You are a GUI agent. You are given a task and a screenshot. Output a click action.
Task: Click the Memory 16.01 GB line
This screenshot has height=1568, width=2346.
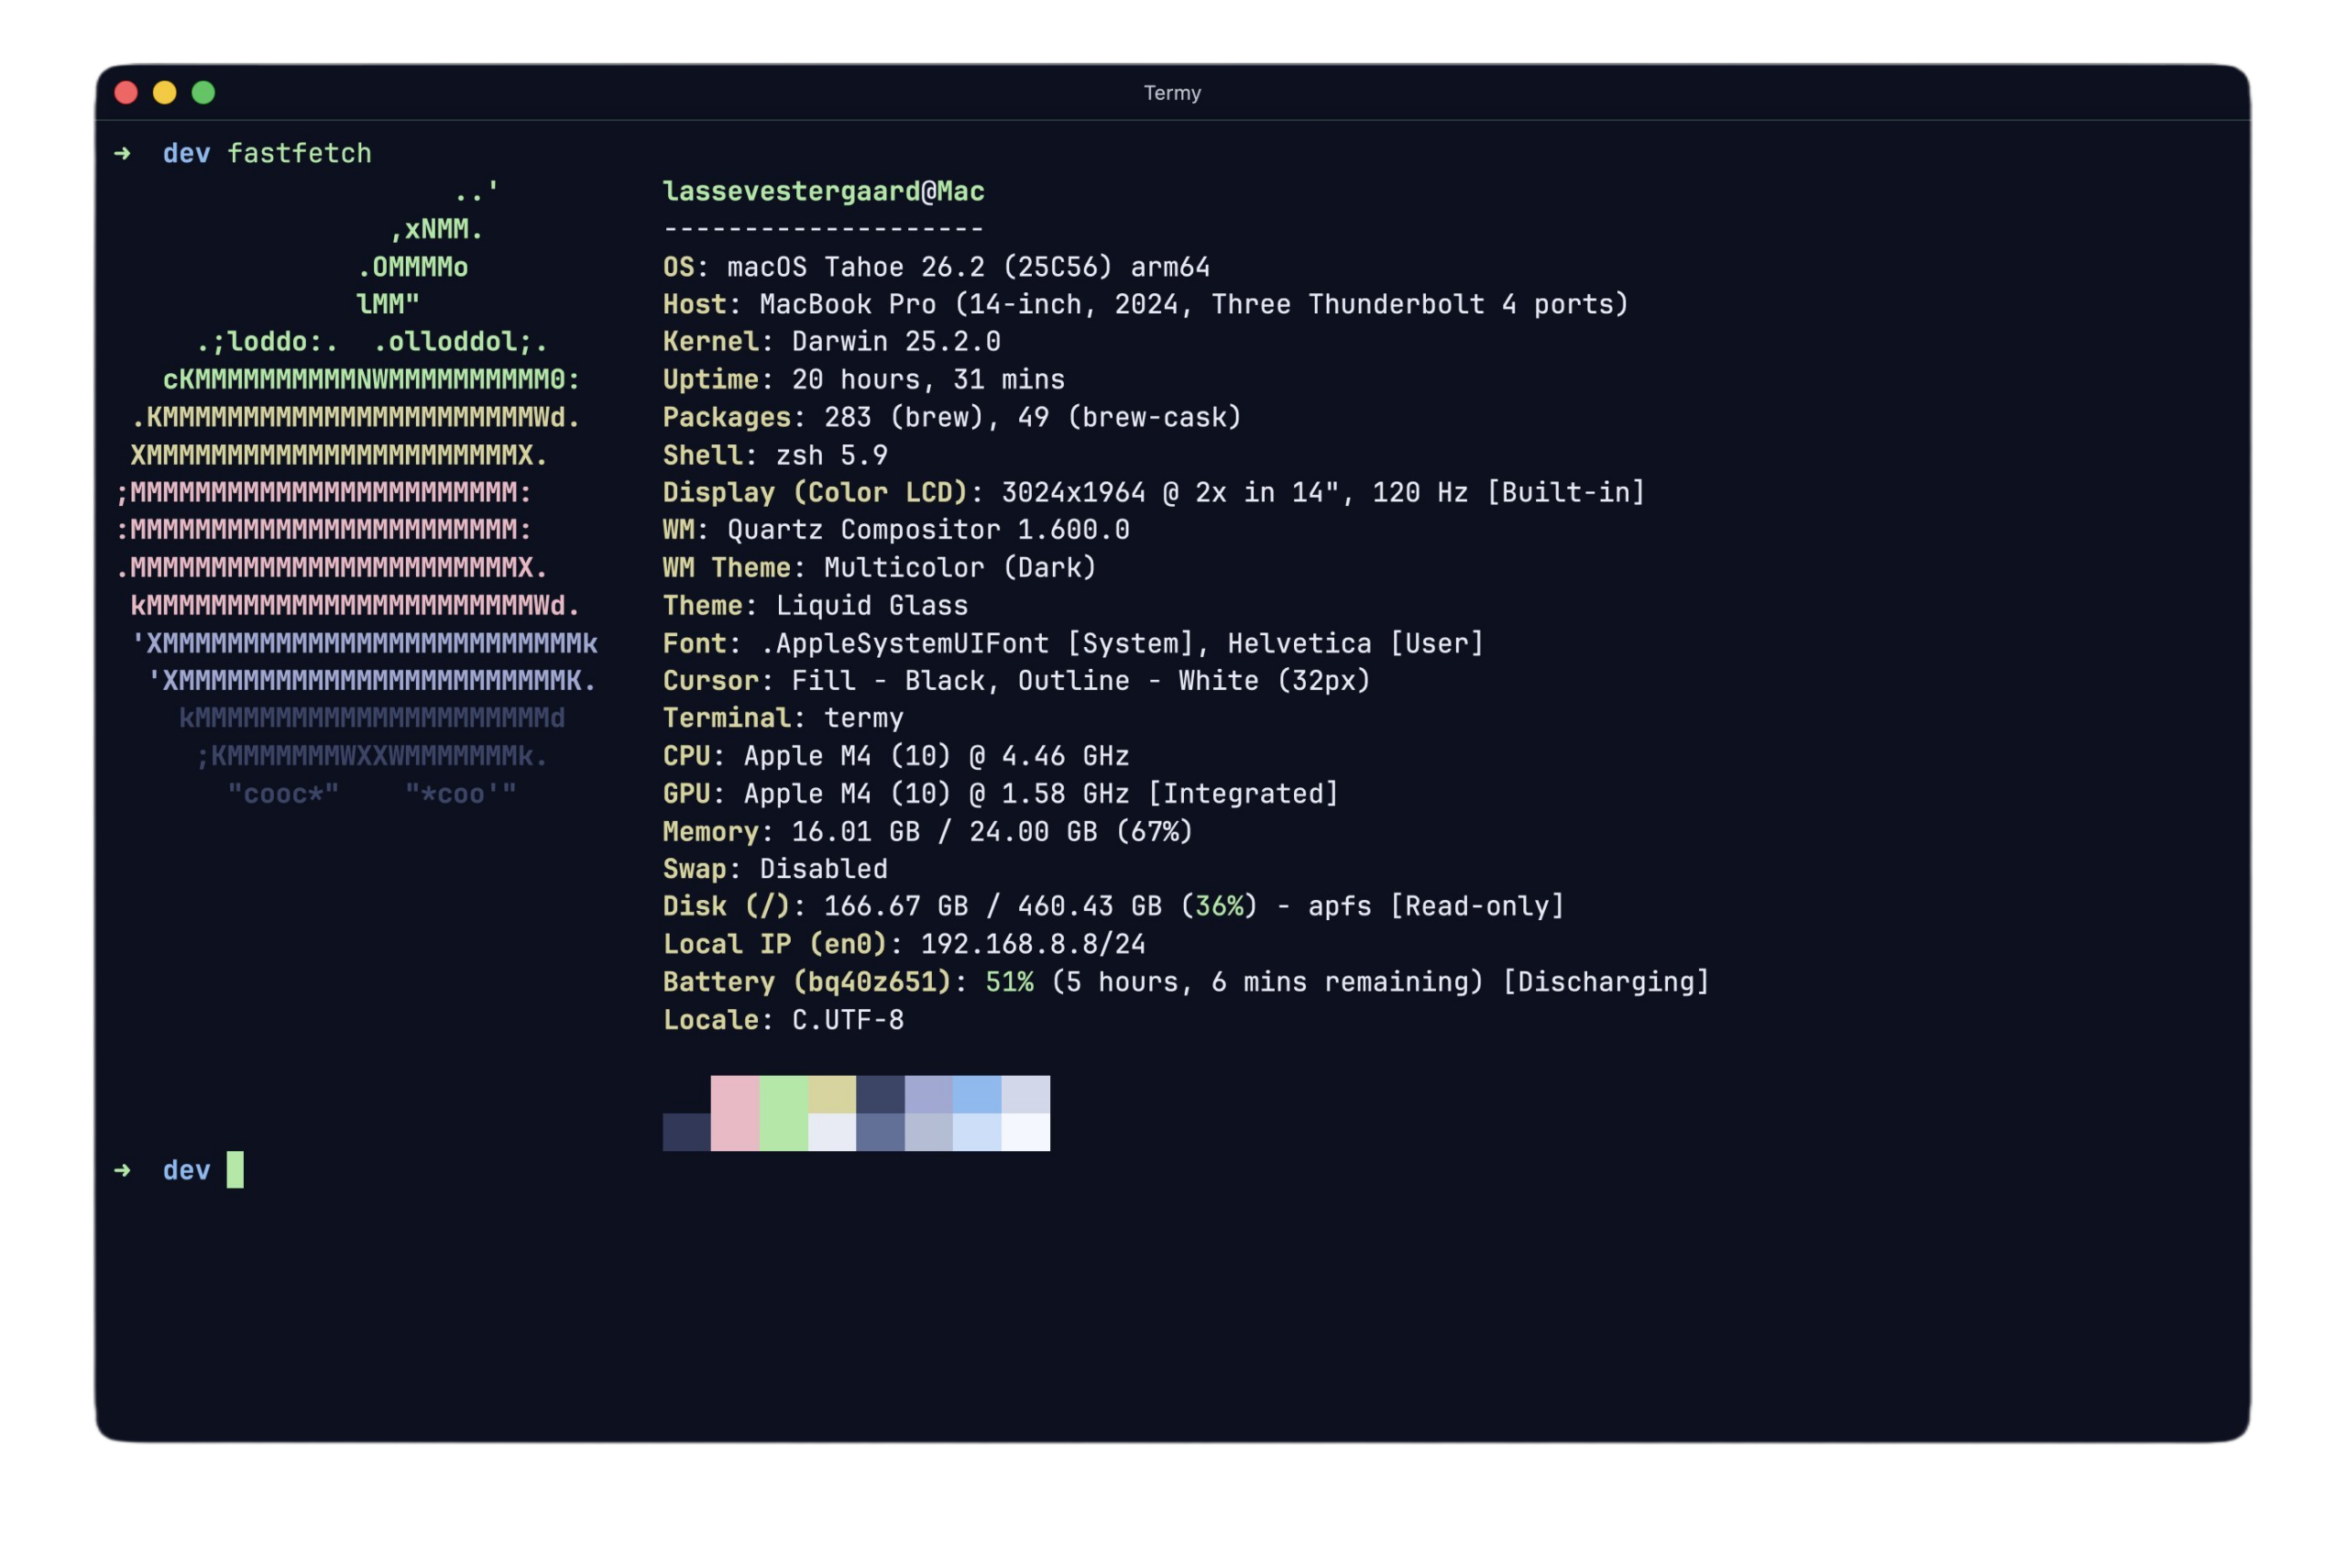click(928, 832)
